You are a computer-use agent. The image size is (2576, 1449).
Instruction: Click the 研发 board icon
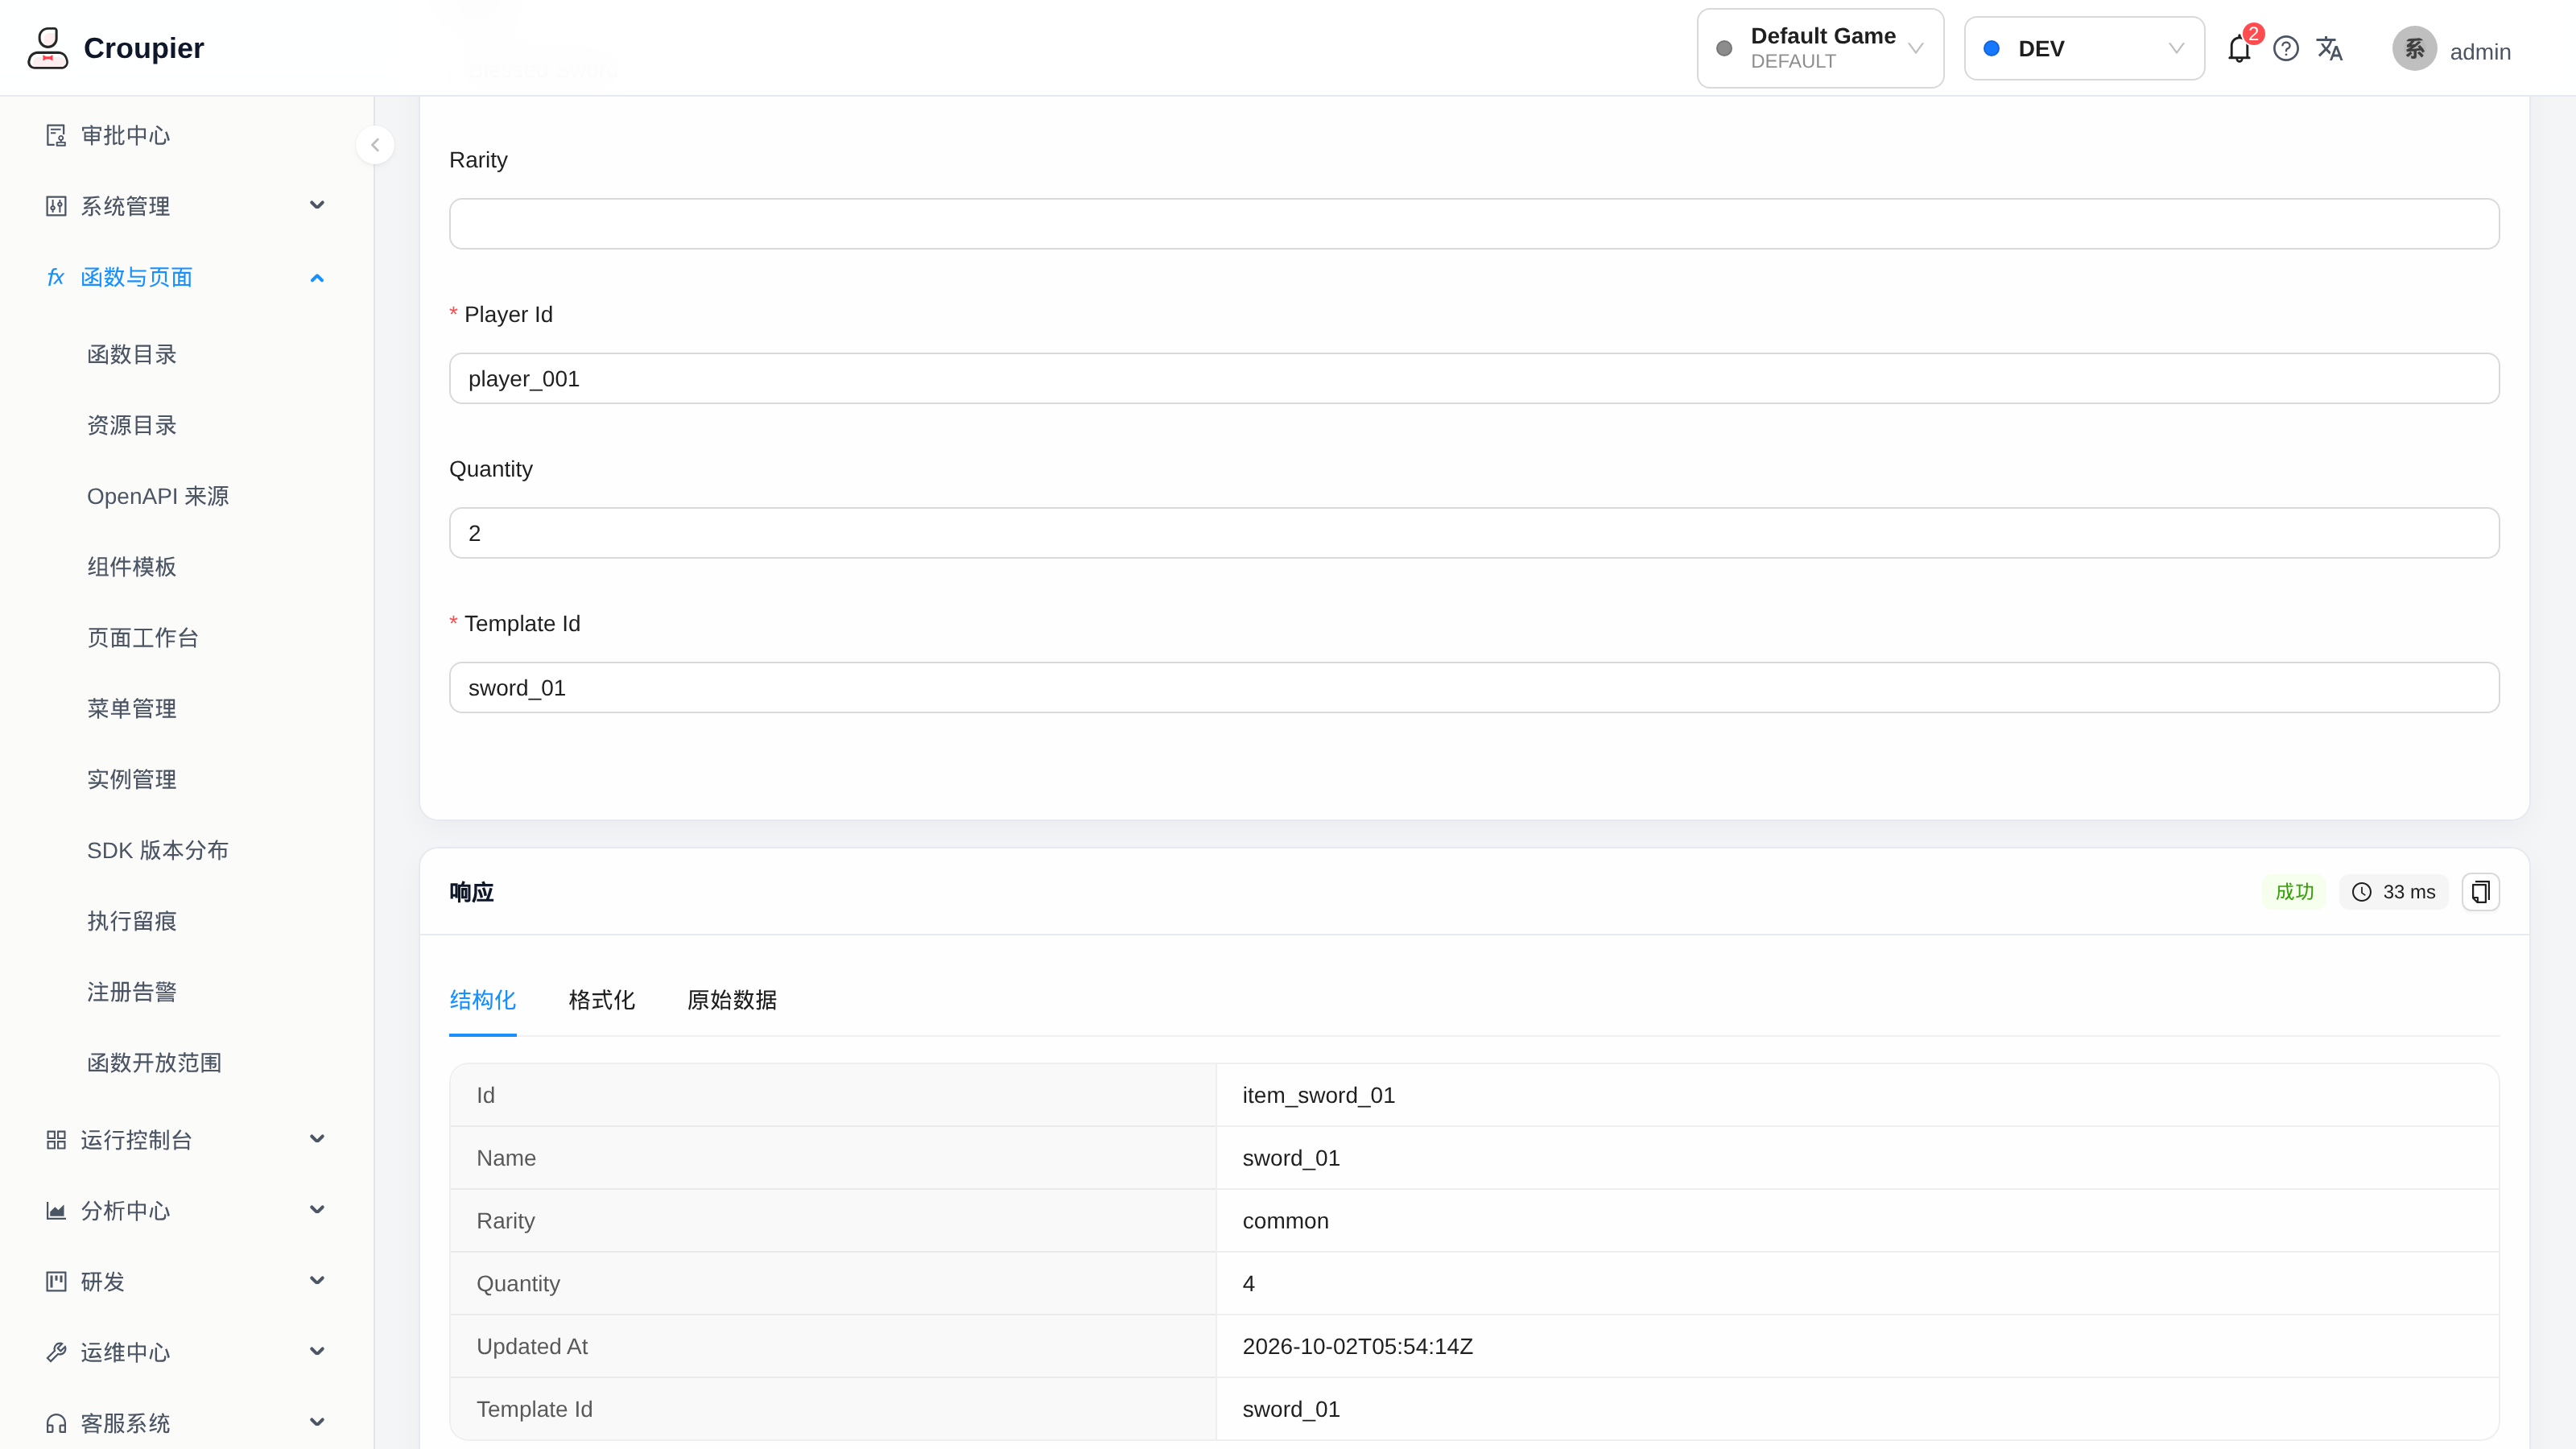[56, 1282]
